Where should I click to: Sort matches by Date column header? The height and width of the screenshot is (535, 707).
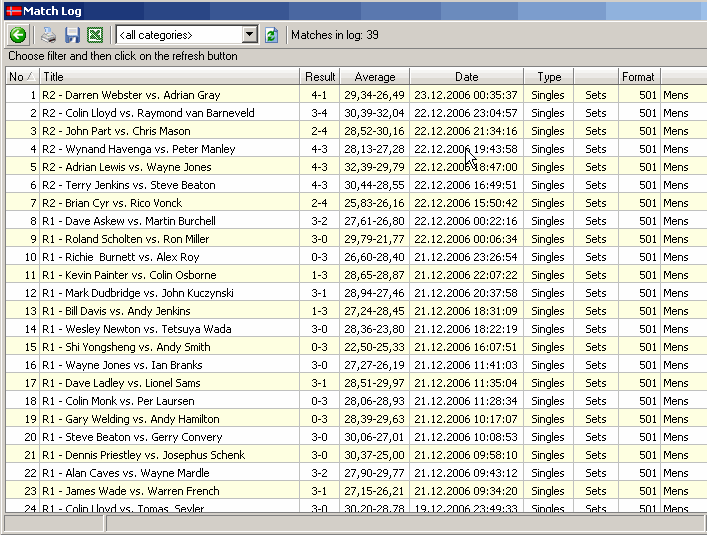466,77
